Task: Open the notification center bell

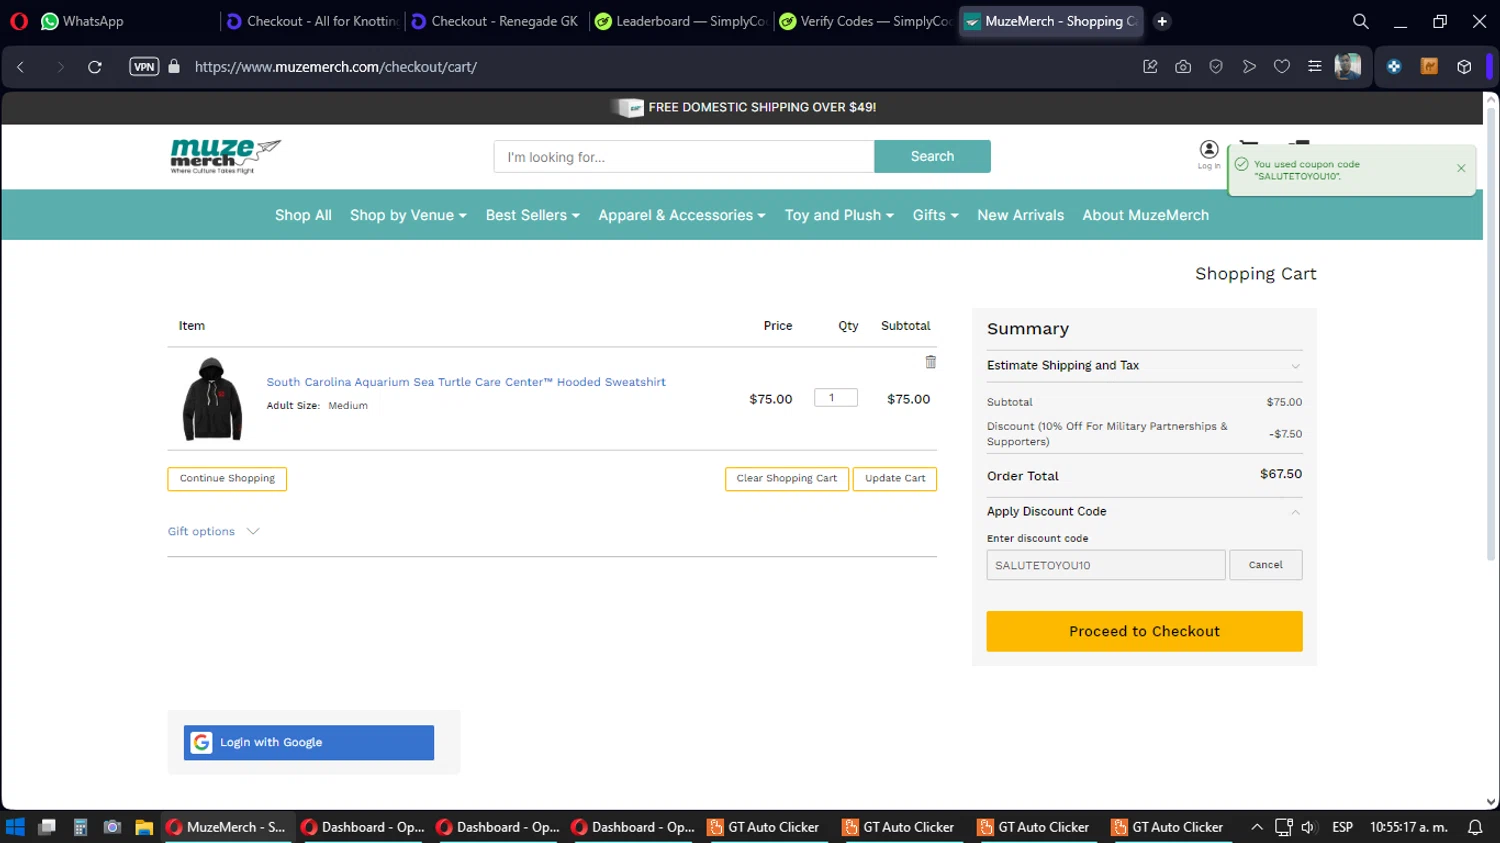Action: pyautogui.click(x=1475, y=827)
